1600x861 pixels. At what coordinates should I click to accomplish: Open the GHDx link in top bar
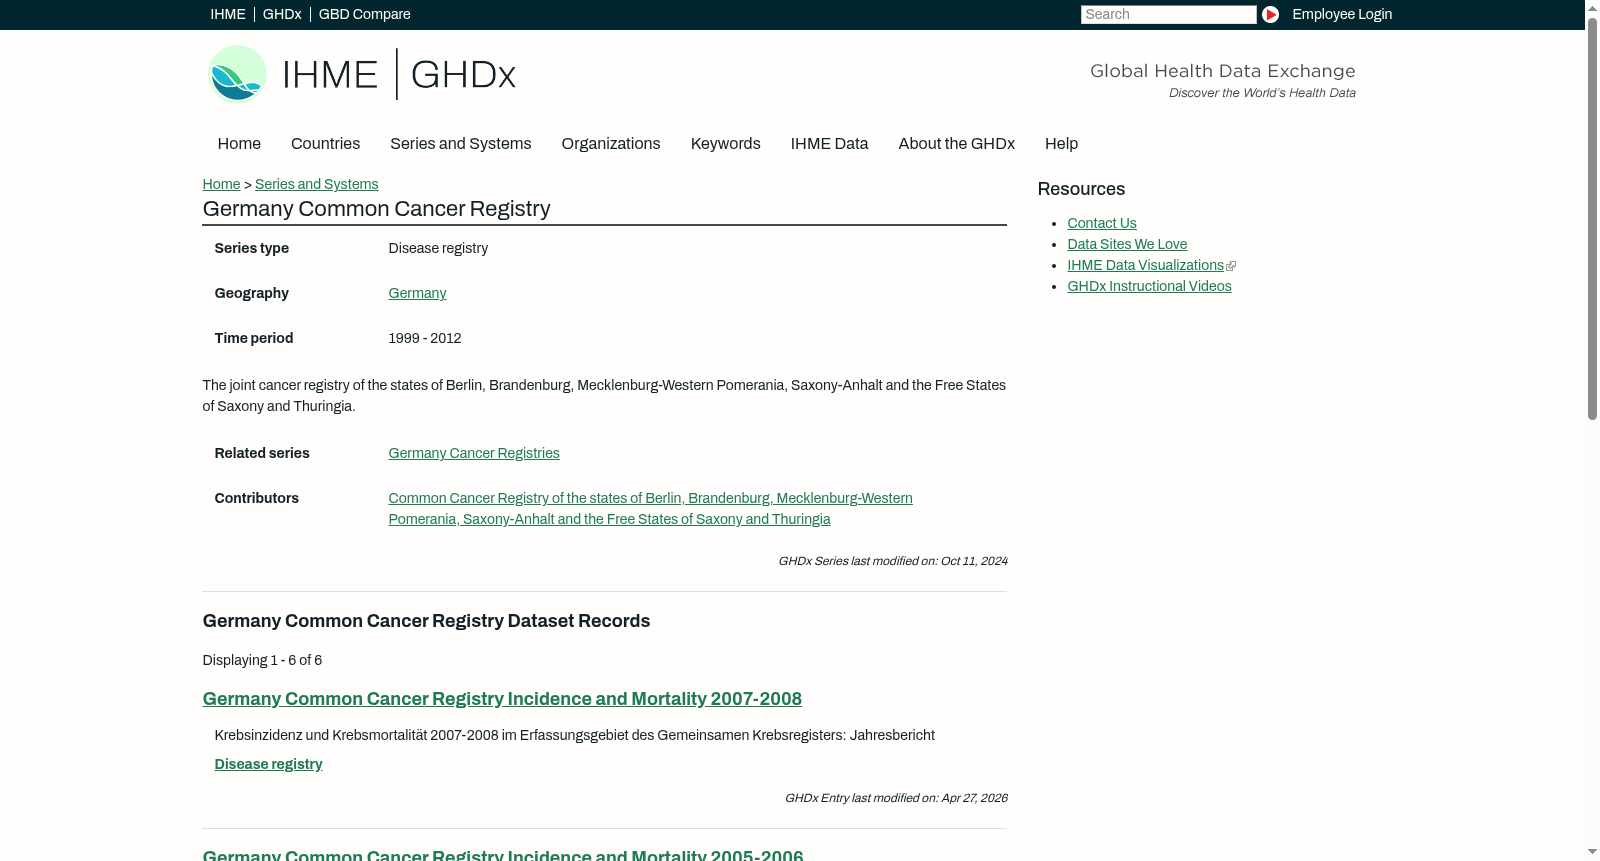[282, 14]
